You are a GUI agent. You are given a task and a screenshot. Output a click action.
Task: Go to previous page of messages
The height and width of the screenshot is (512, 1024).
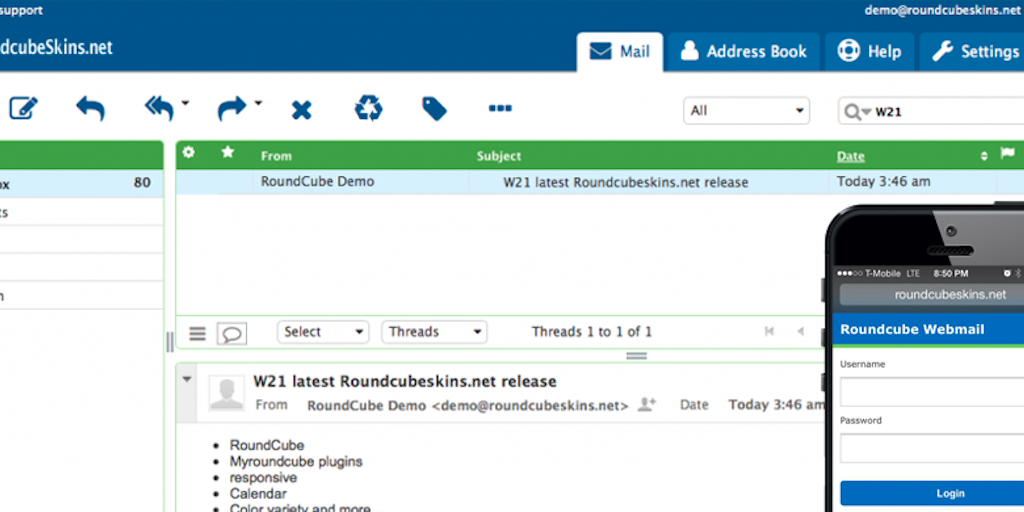[800, 332]
